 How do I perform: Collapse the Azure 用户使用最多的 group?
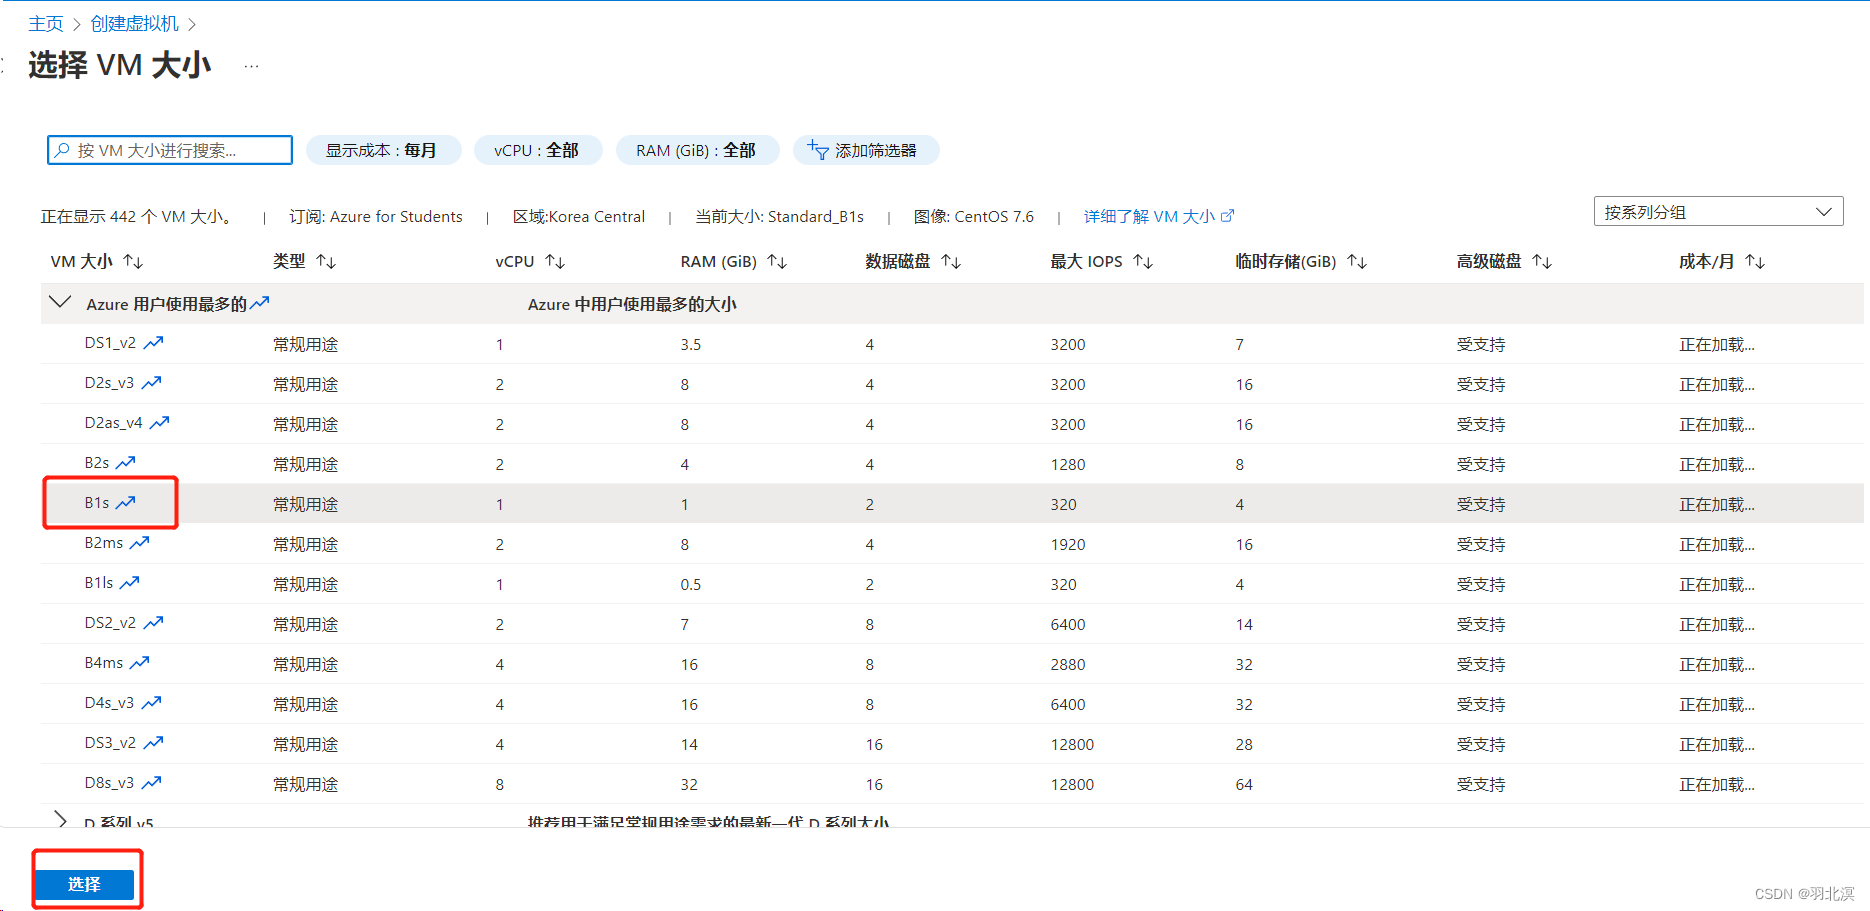60,302
